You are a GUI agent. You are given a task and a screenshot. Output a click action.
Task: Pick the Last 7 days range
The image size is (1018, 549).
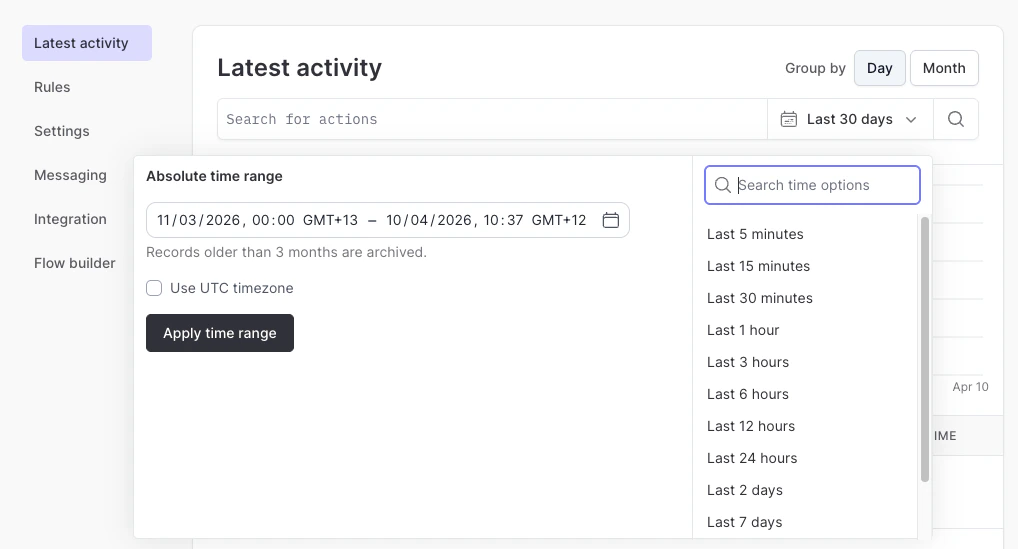(x=745, y=522)
